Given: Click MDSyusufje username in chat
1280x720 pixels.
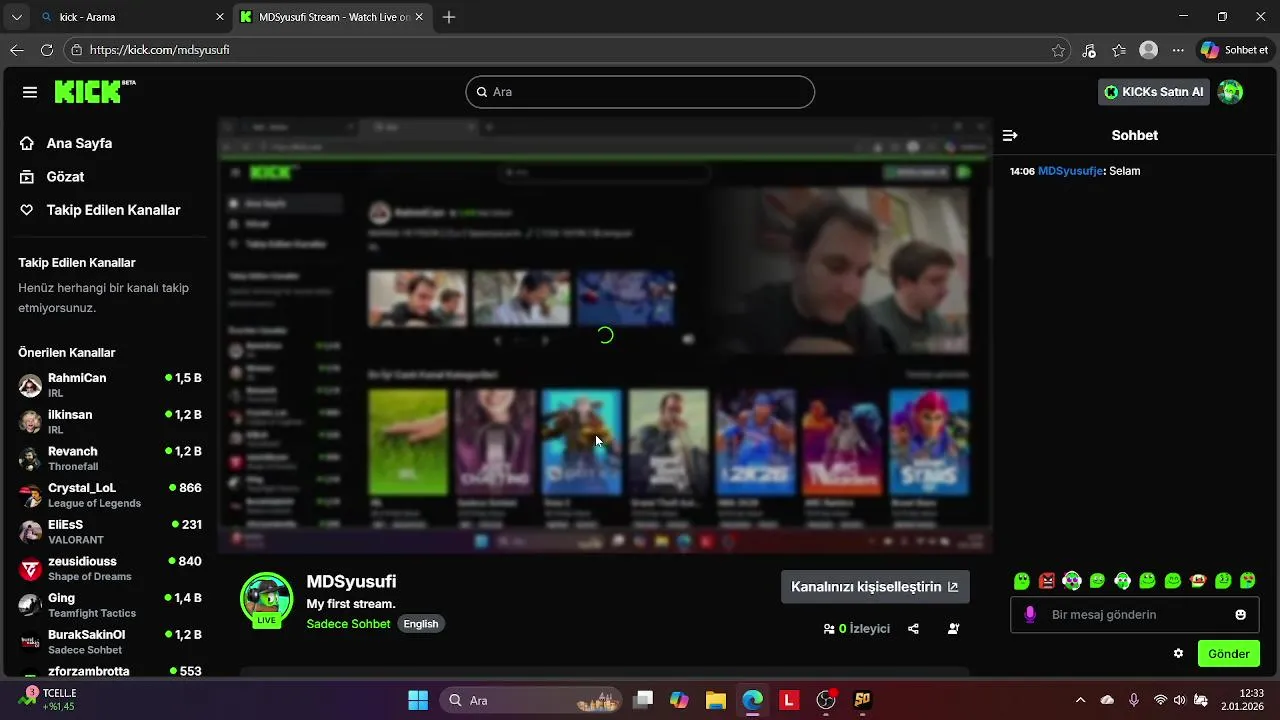Looking at the screenshot, I should 1071,171.
